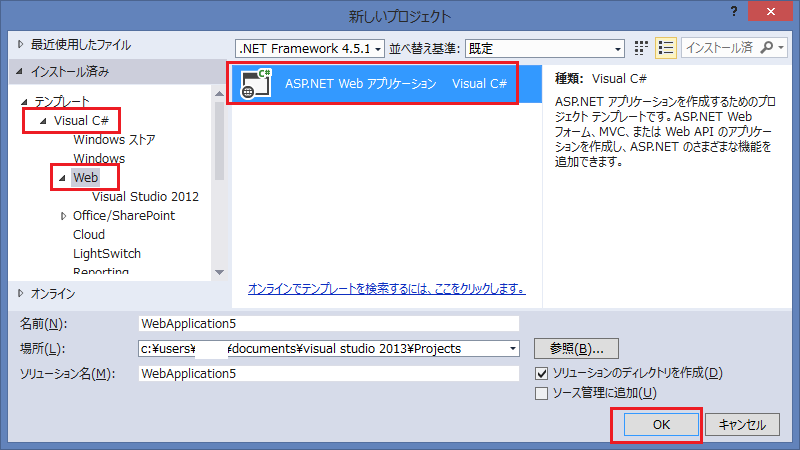Select the Visual C# tree label
Viewport: 800px width, 450px height.
coord(81,121)
